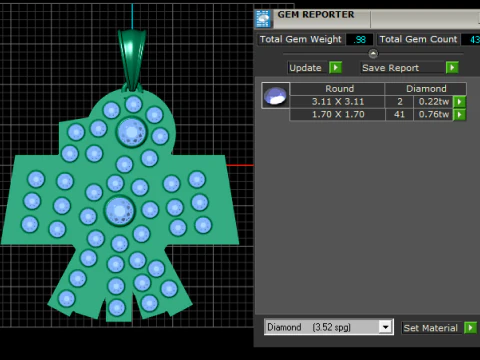Click the green arrow beside Update
The image size is (480, 360).
click(x=335, y=68)
